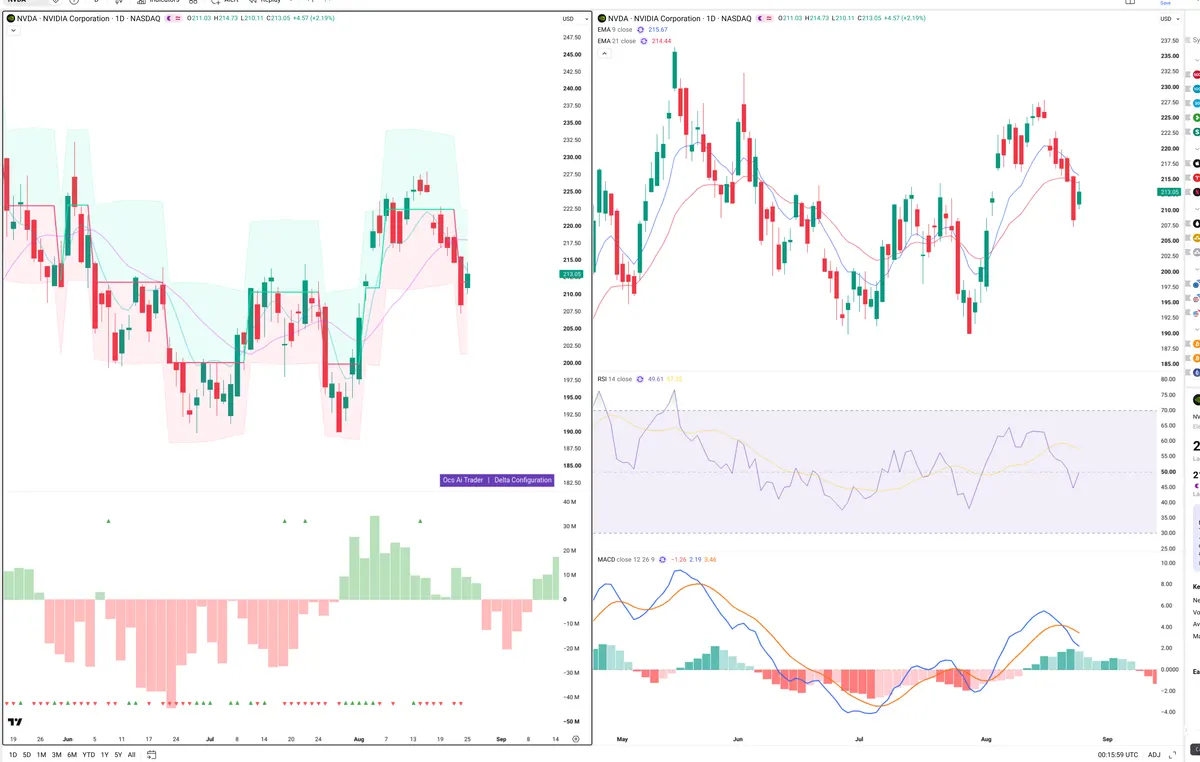1200x762 pixels.
Task: Click the 213.05 current price tag on right chart axis
Action: click(1168, 192)
